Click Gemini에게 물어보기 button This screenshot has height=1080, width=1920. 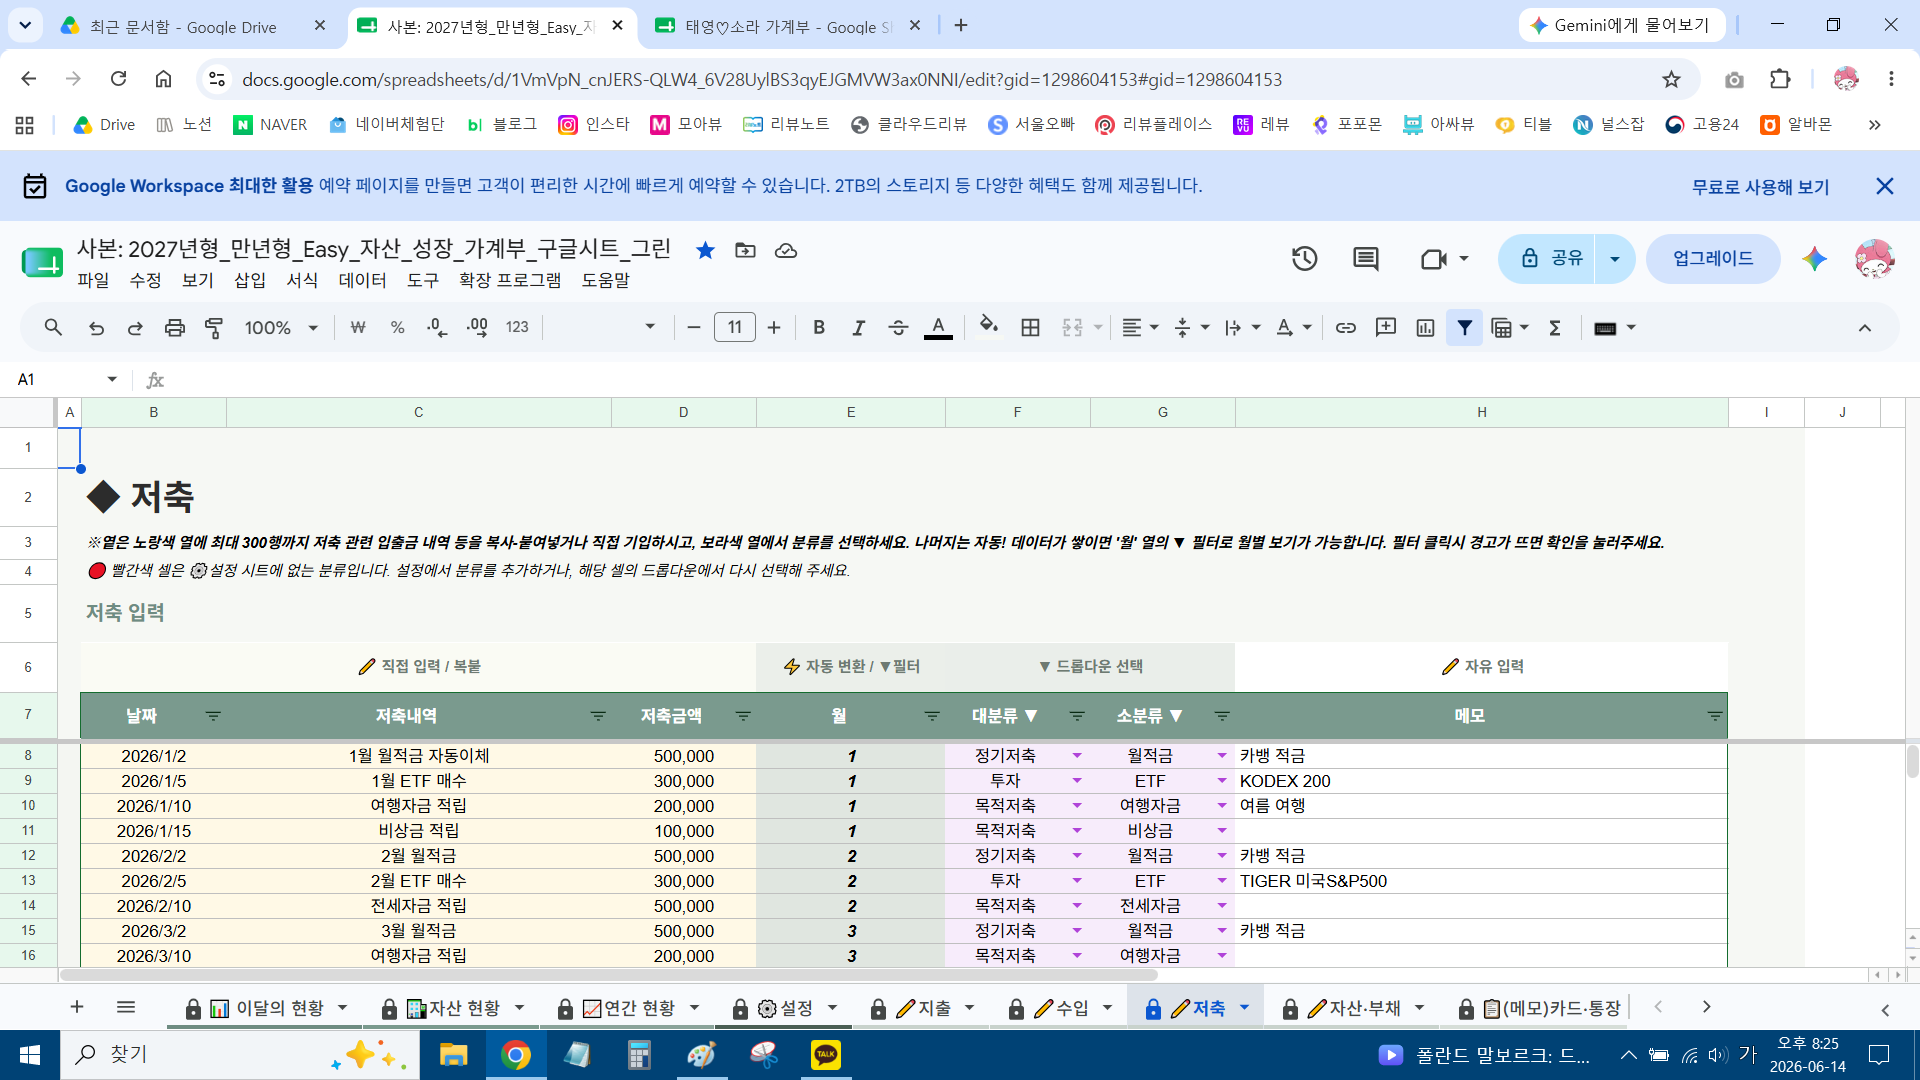(1621, 25)
